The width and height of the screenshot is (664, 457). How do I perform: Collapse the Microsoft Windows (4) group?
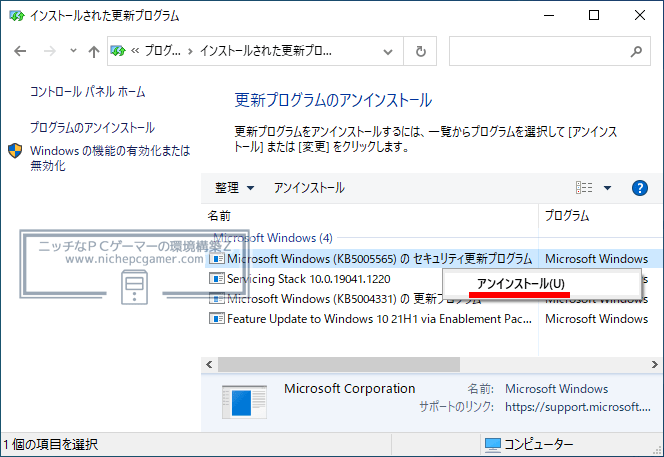coord(273,238)
